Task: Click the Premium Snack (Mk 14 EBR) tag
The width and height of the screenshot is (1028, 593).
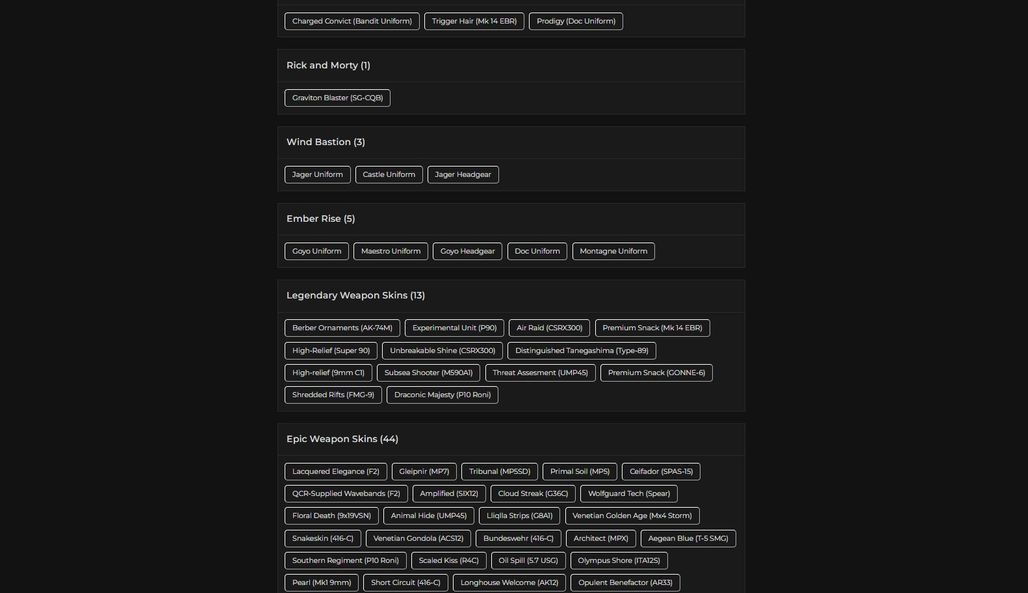Action: pos(652,328)
